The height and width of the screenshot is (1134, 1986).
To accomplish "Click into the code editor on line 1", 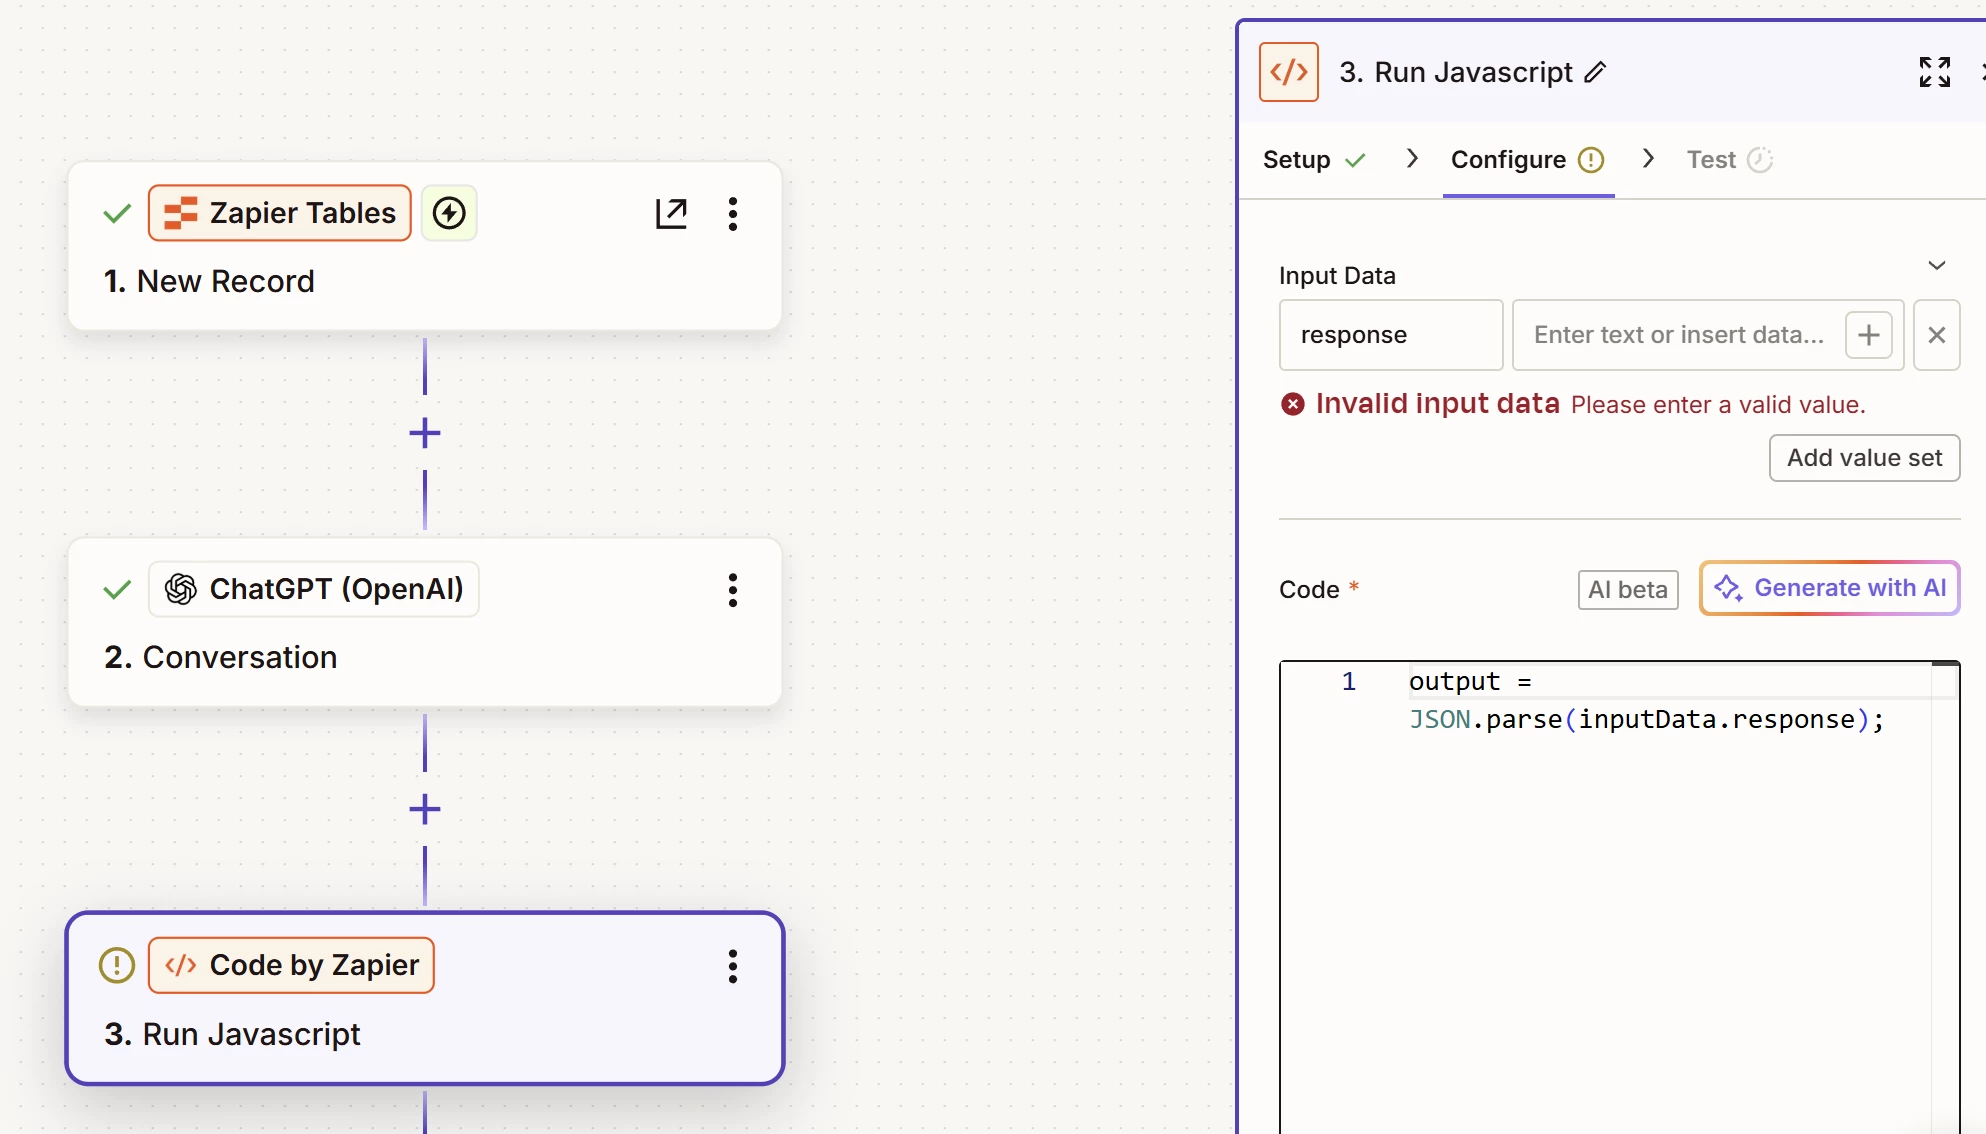I will [1670, 681].
